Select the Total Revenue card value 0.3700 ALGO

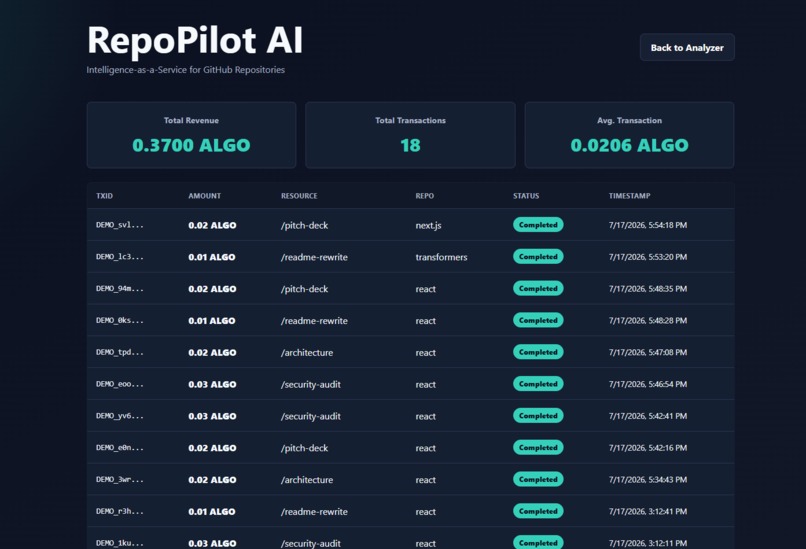(191, 145)
